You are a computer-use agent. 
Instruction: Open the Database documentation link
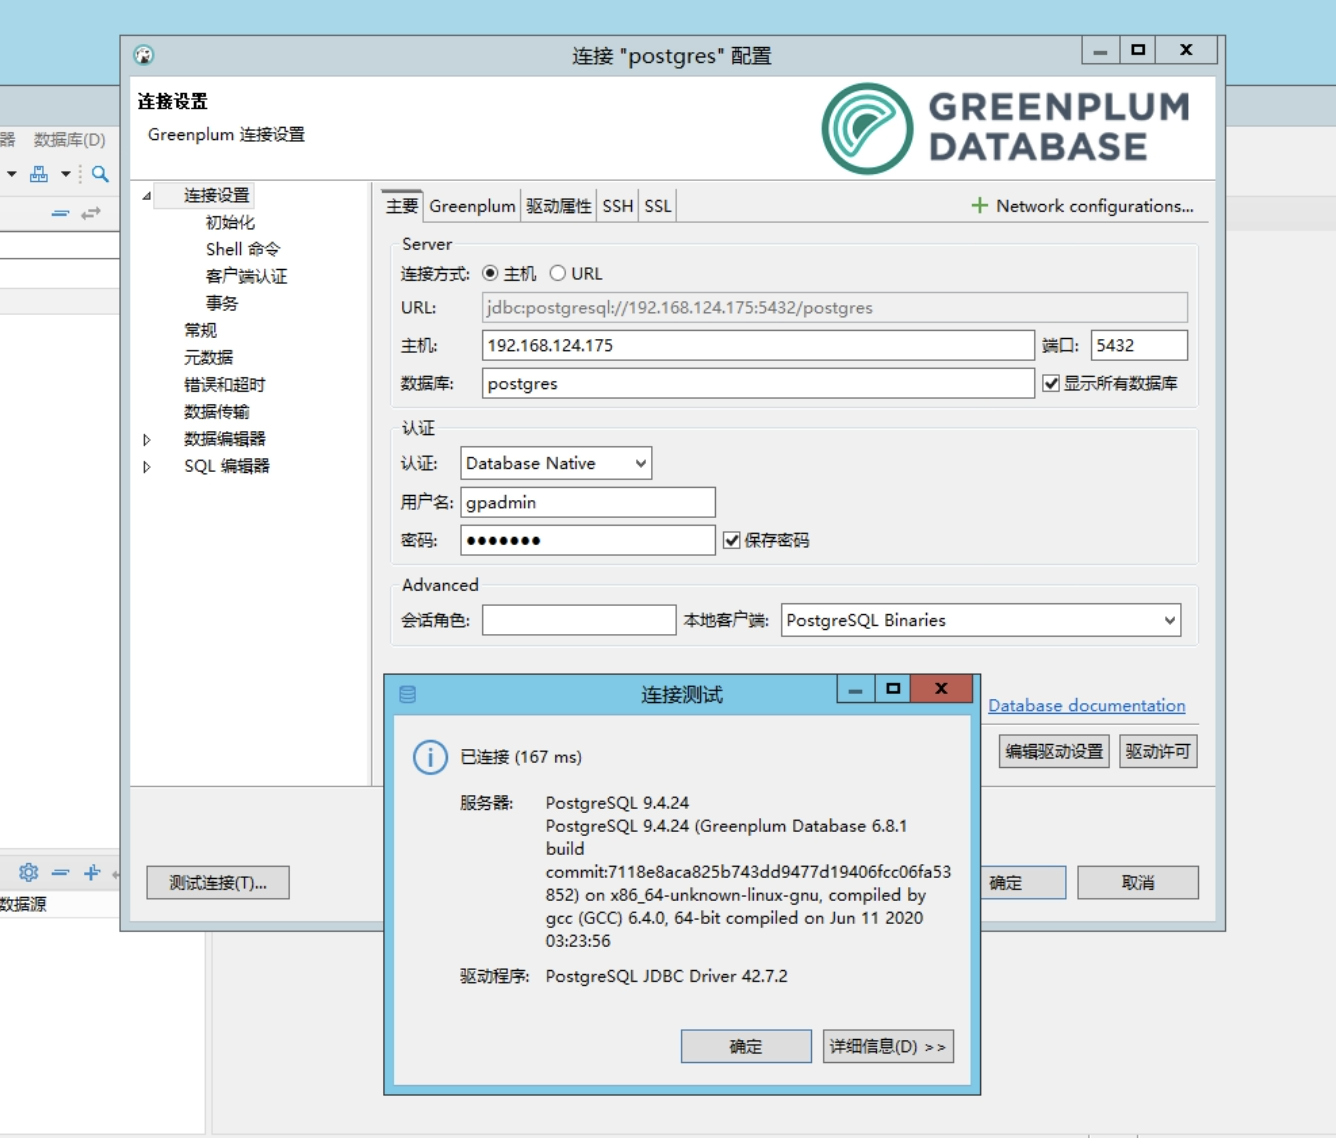(x=1086, y=706)
